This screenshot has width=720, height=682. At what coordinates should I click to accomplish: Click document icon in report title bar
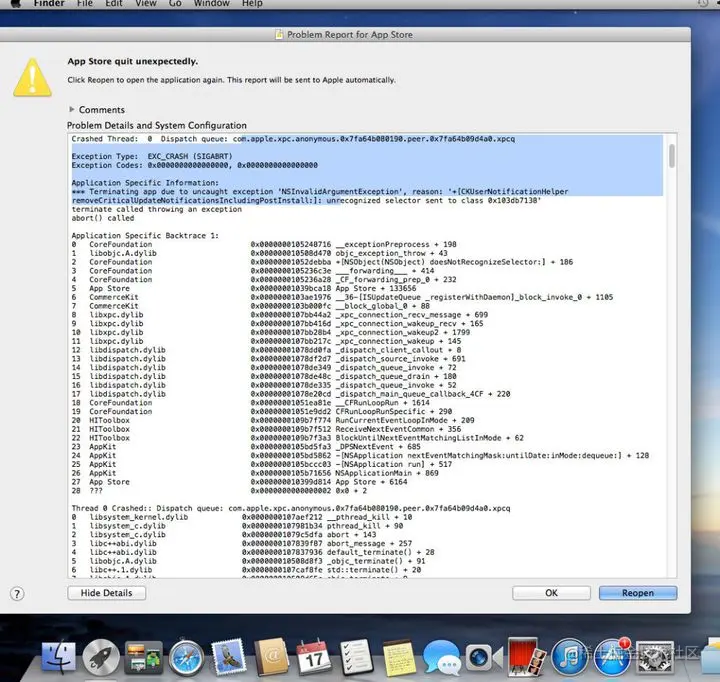point(279,34)
